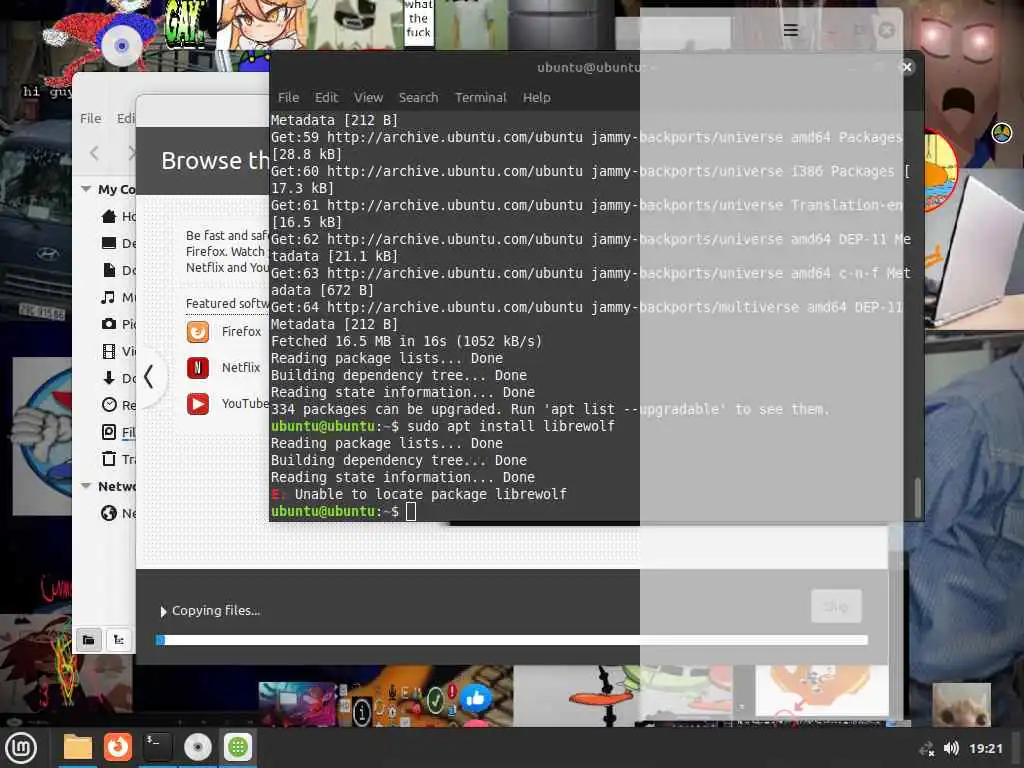The height and width of the screenshot is (768, 1024).
Task: Show tree view in file manager
Action: point(119,640)
